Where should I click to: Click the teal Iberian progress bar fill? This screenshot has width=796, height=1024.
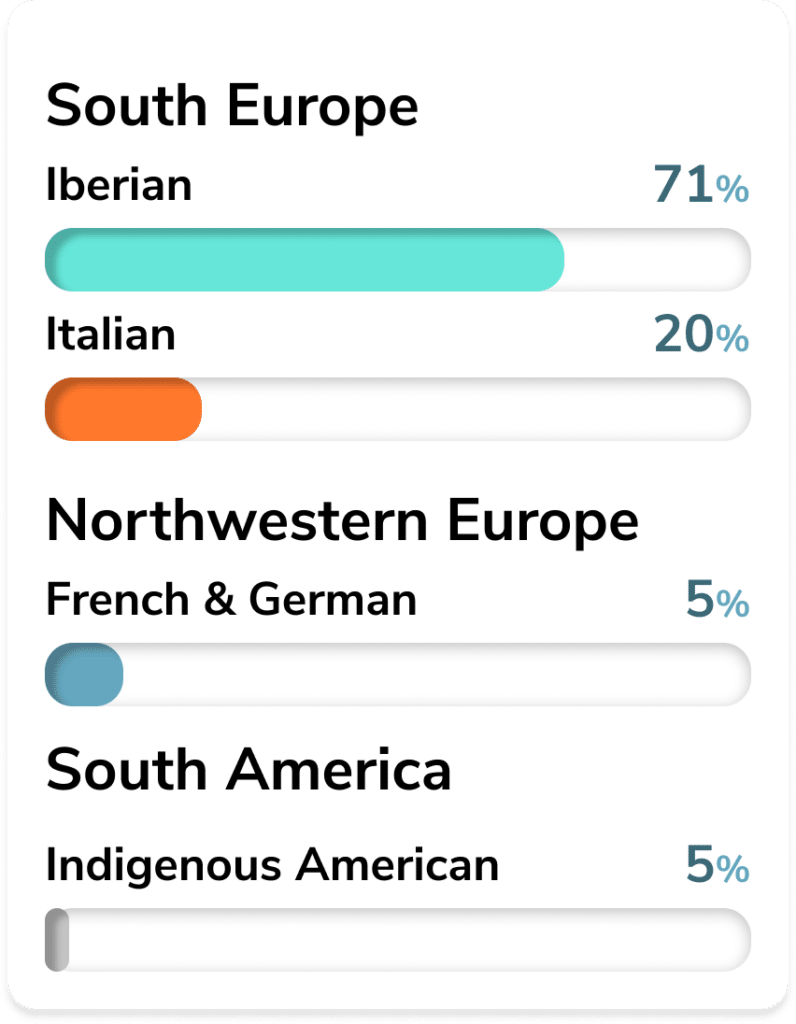[304, 259]
